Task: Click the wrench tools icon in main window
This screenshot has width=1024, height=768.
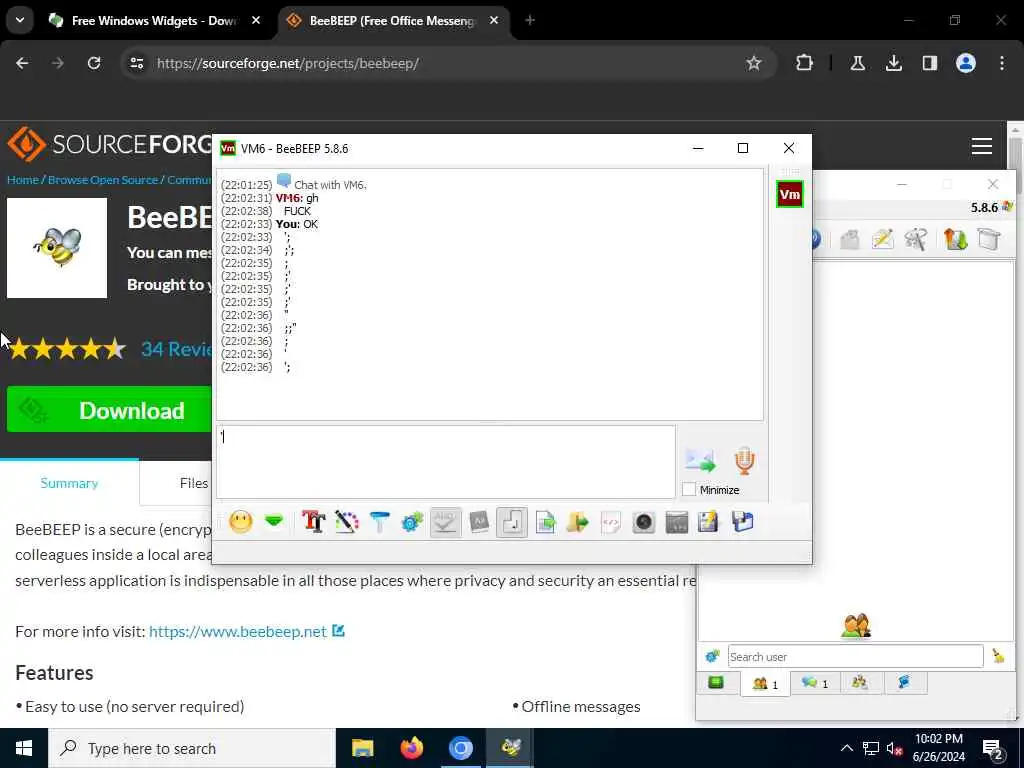Action: (916, 239)
